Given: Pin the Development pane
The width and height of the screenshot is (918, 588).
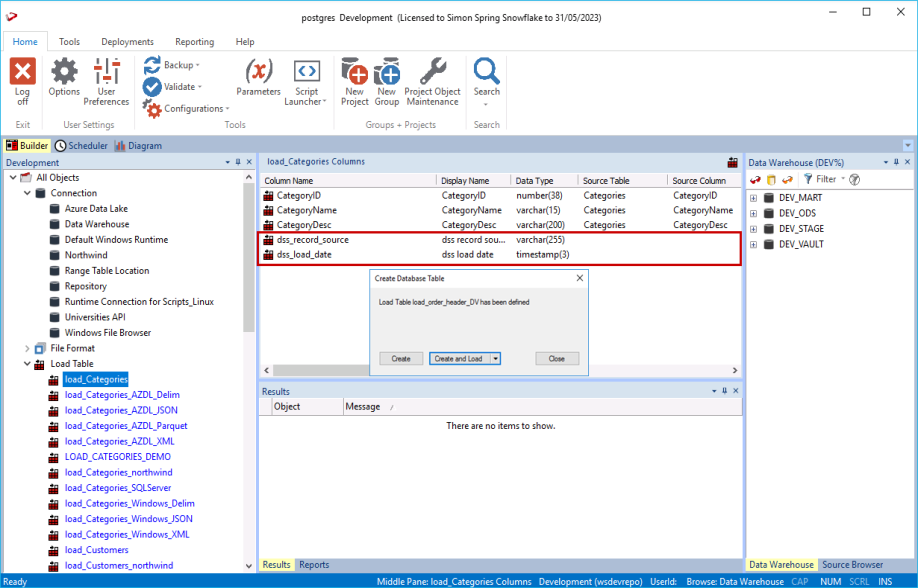Looking at the screenshot, I should pyautogui.click(x=238, y=162).
